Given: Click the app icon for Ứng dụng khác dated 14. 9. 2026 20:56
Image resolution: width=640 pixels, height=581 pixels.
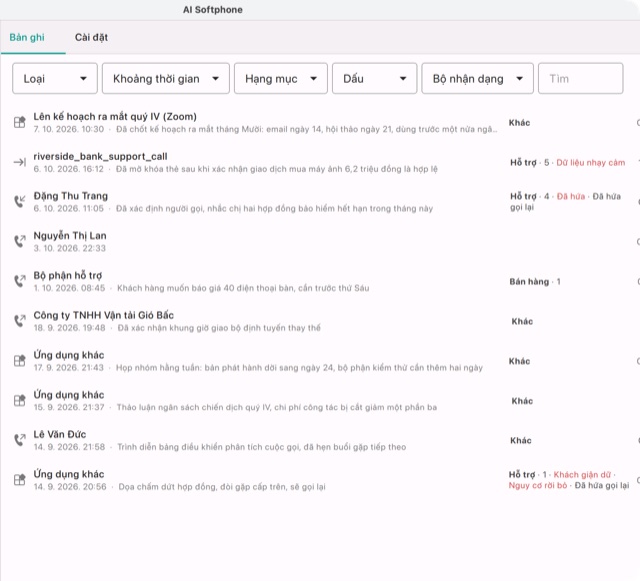Looking at the screenshot, I should coord(20,479).
